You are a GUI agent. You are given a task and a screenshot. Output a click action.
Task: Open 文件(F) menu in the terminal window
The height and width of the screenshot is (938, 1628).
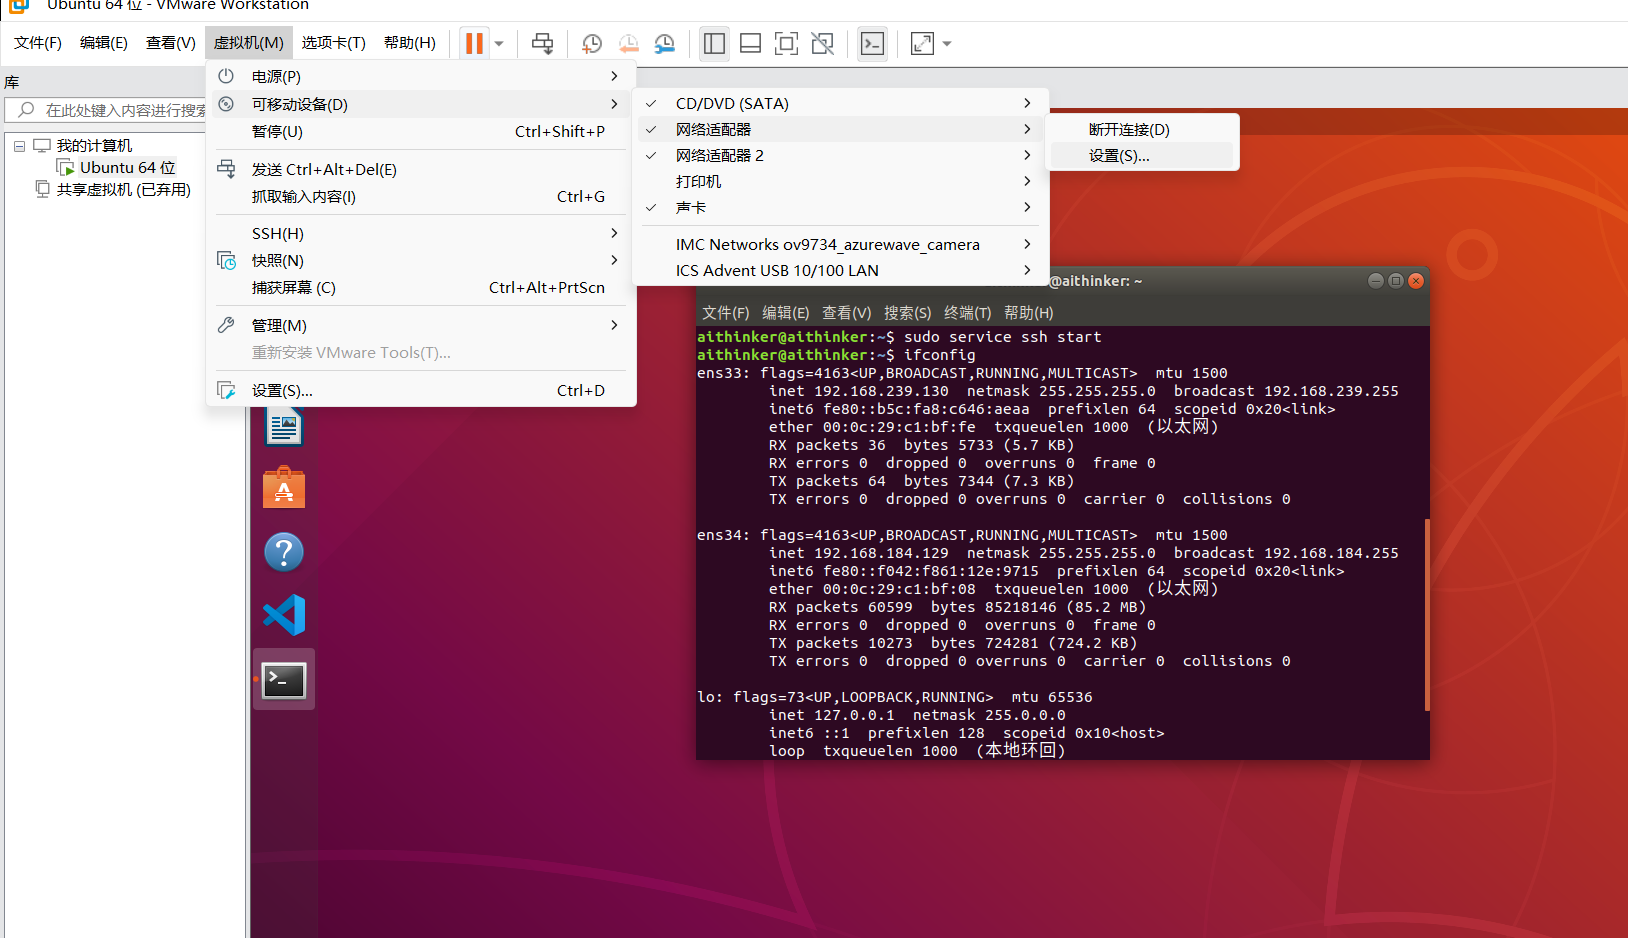726,312
